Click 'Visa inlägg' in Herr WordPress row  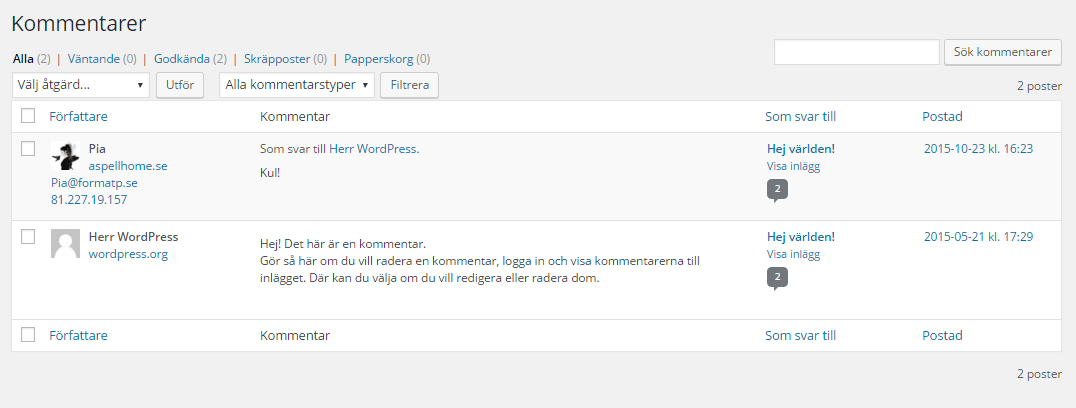(x=793, y=254)
